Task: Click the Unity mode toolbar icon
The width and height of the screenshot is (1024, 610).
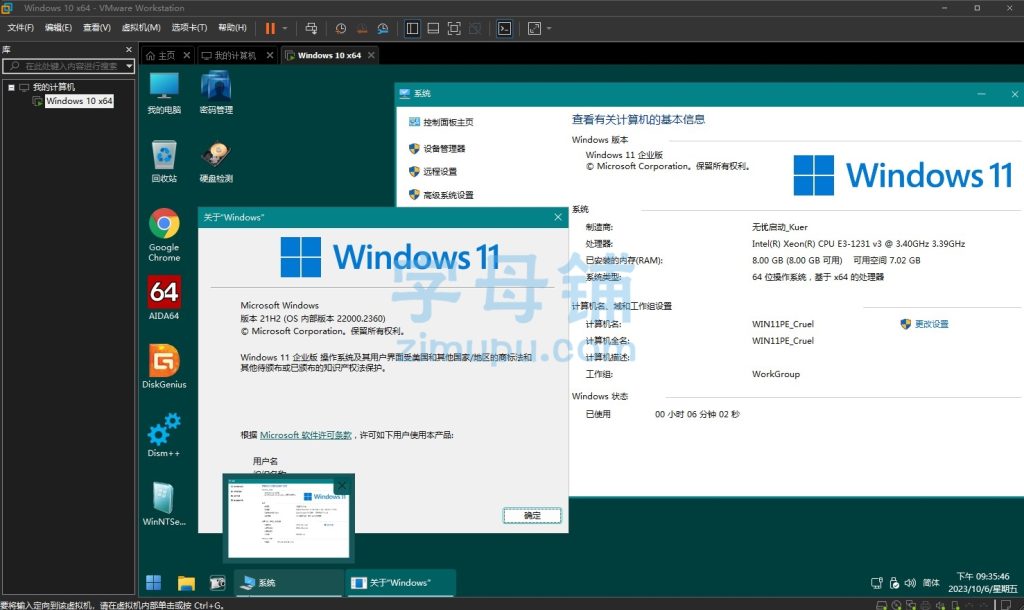Action: pos(475,28)
